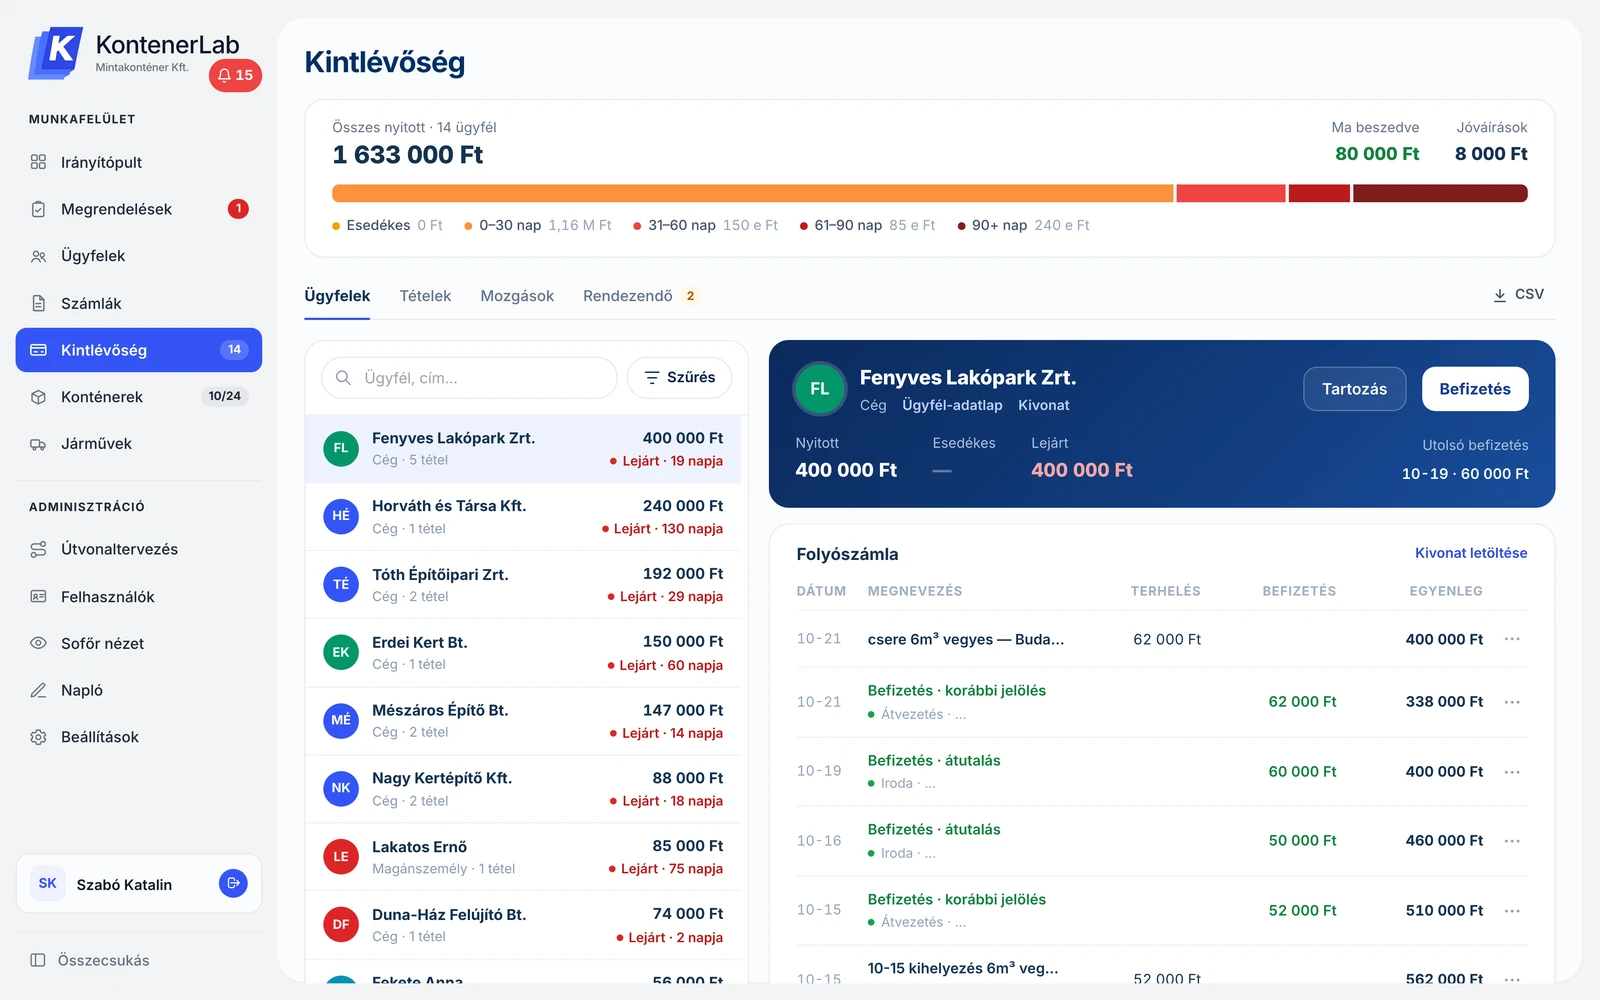1600x1000 pixels.
Task: Open Felhasználók user card icon
Action: coord(38,597)
